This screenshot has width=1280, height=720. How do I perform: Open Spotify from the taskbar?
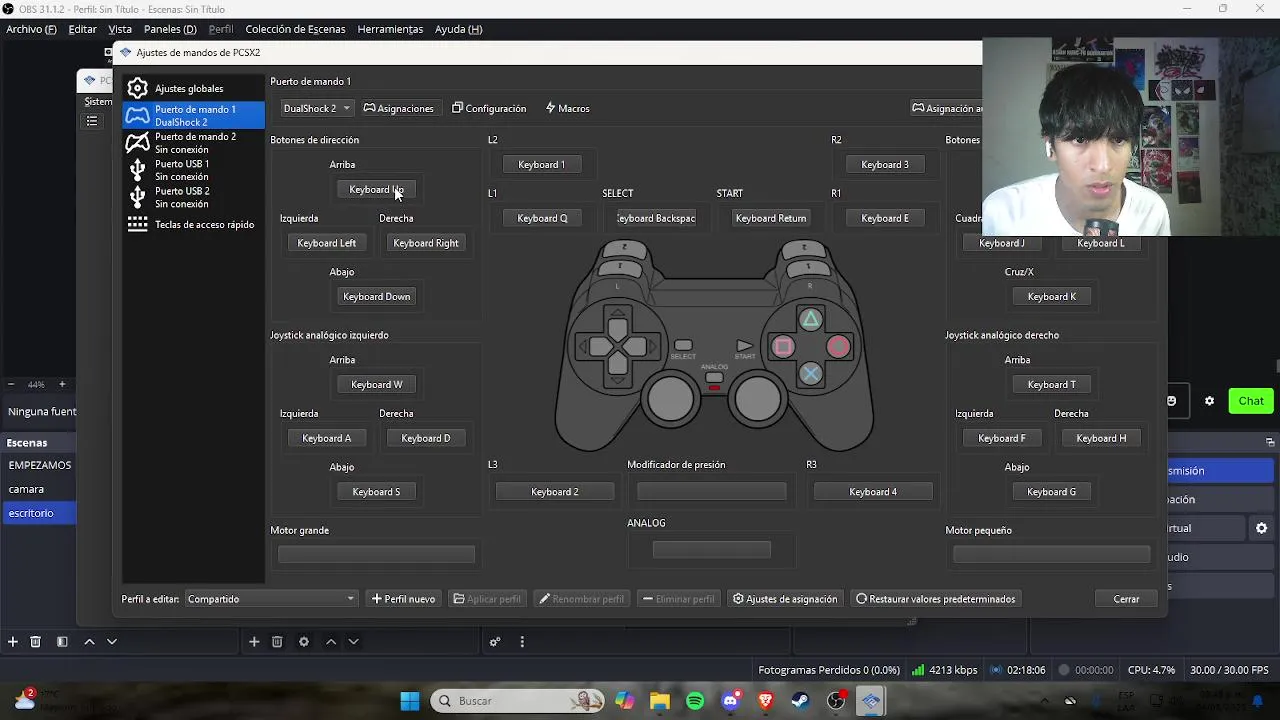point(695,701)
